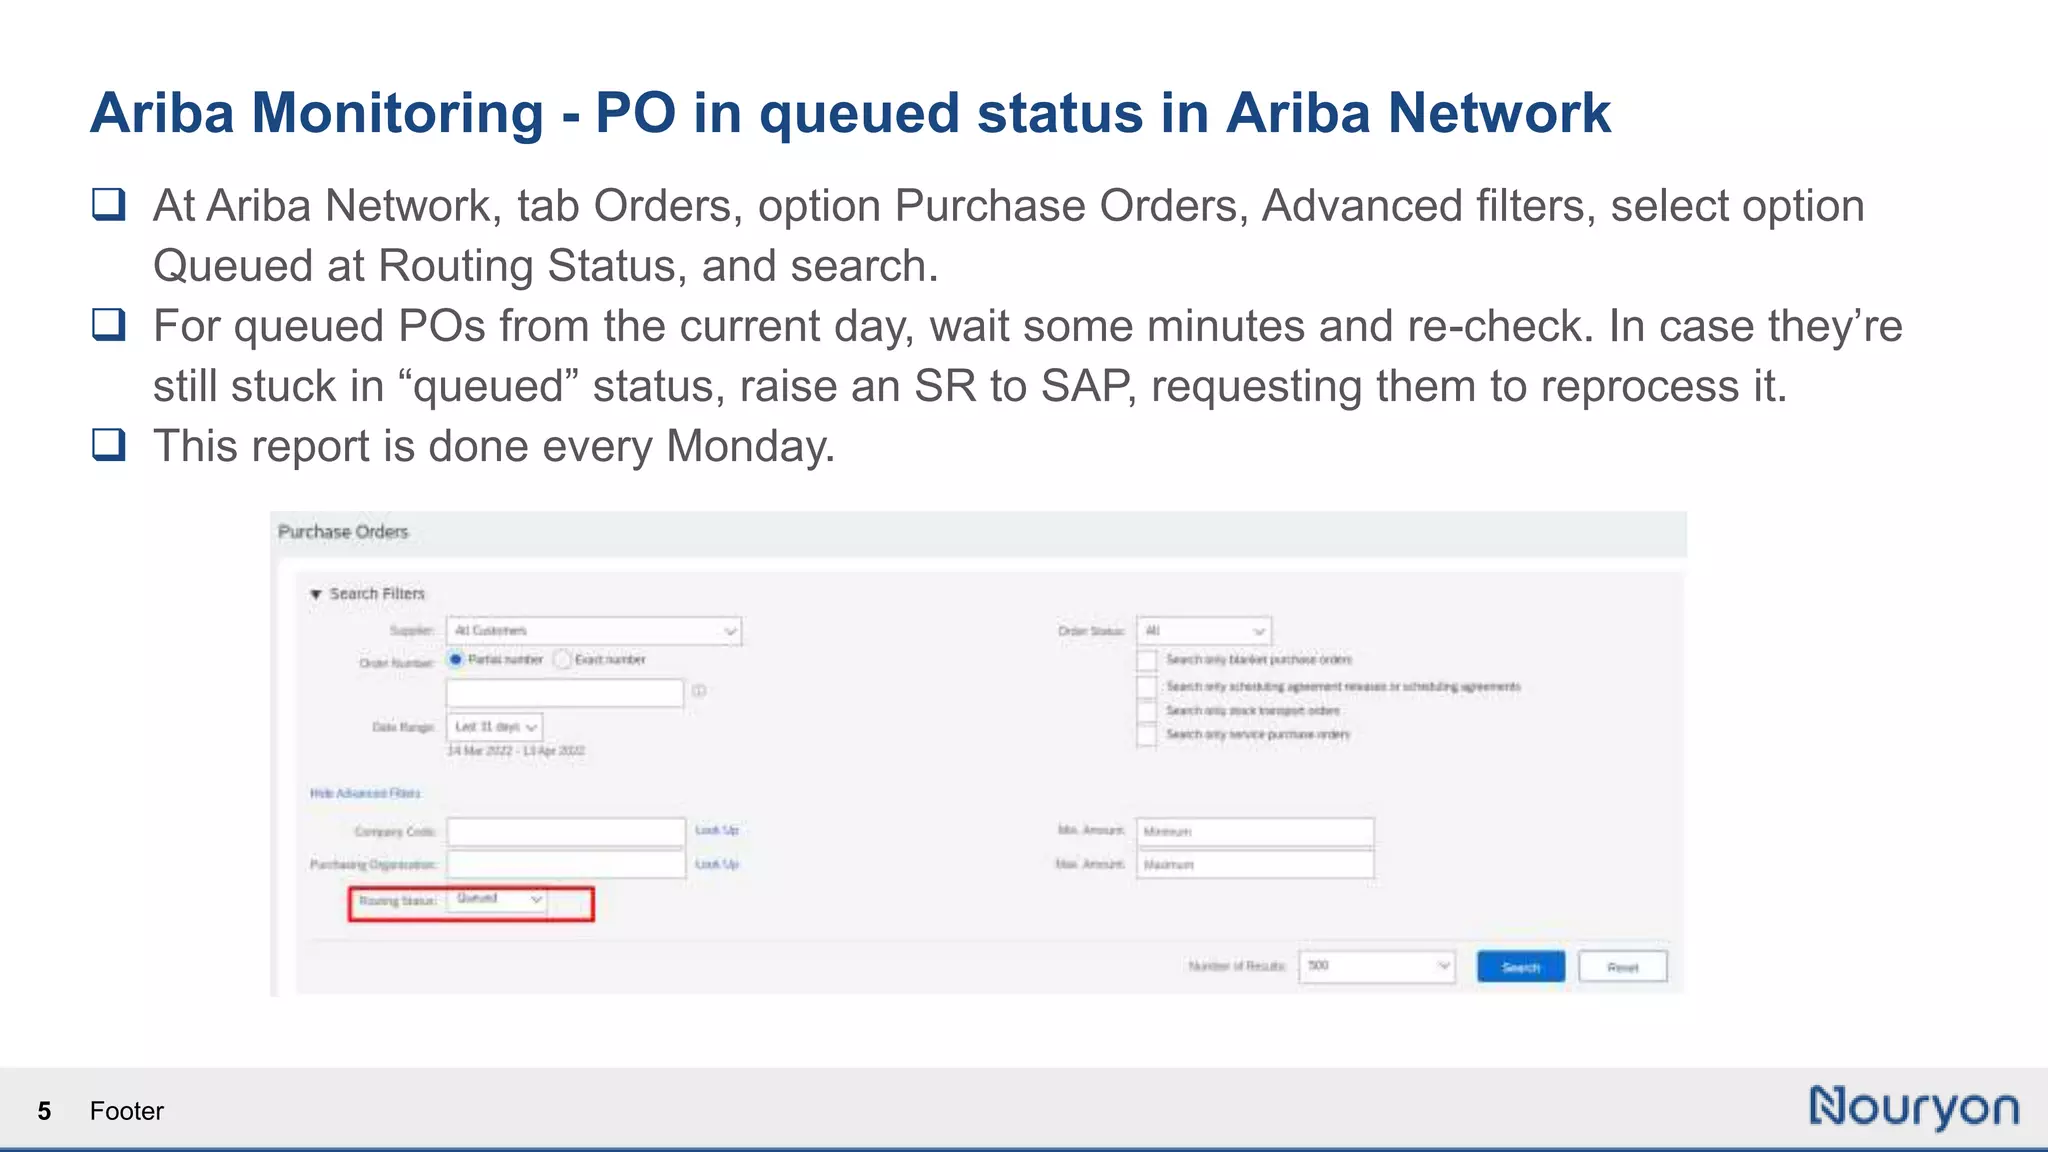This screenshot has width=2048, height=1152.
Task: Open the Number of Results dropdown
Action: pos(1376,966)
